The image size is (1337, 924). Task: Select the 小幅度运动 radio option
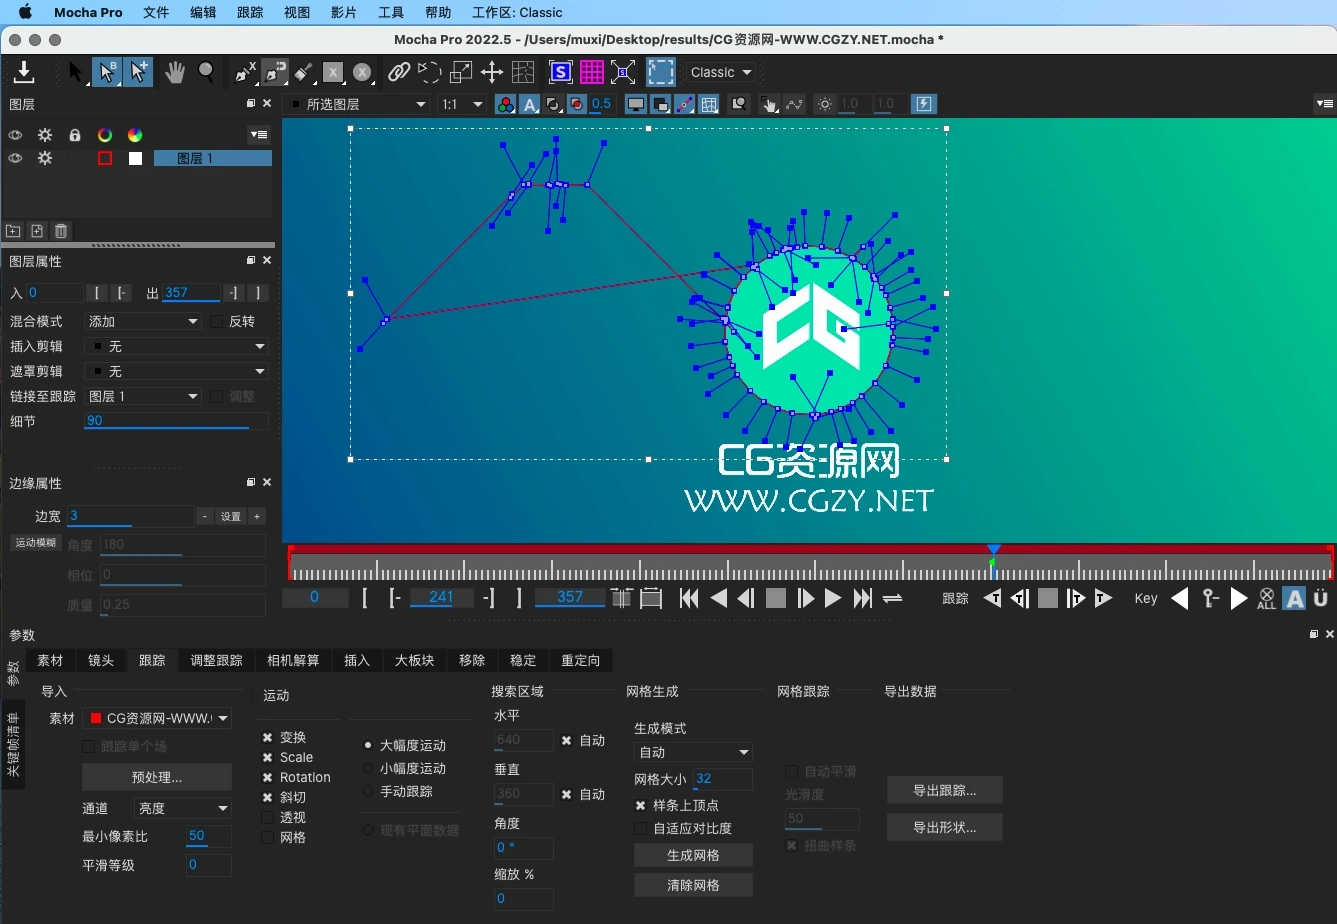tap(368, 768)
